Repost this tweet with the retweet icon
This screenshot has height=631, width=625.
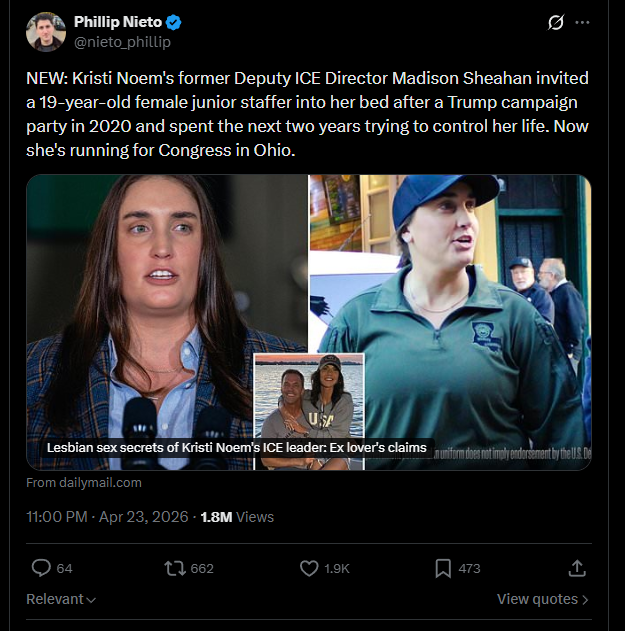[x=175, y=568]
